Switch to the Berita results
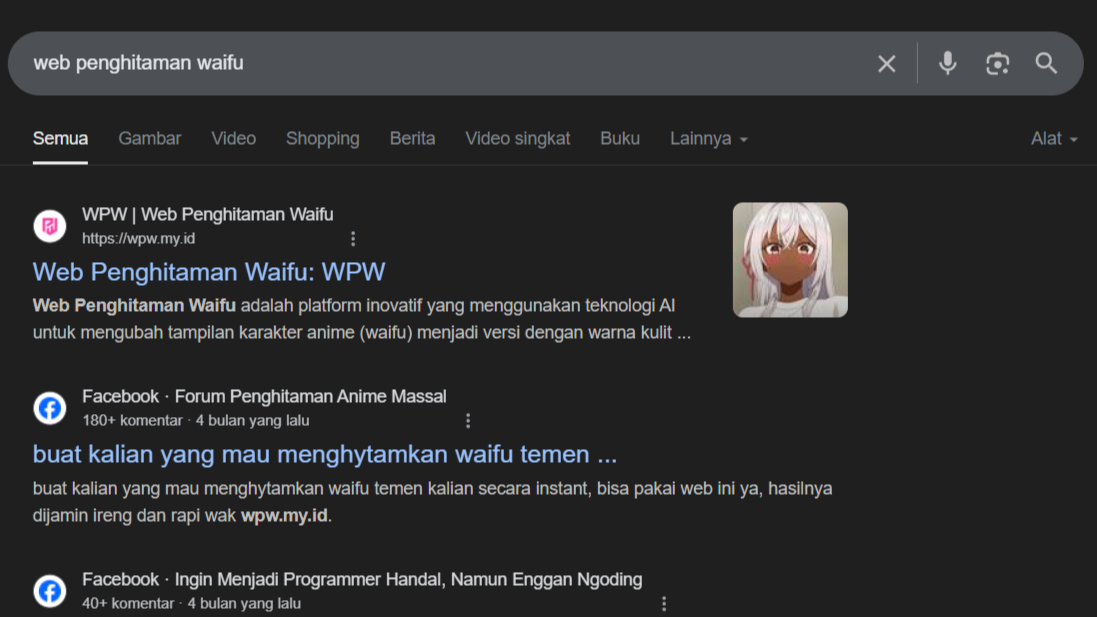The image size is (1097, 617). pyautogui.click(x=412, y=138)
